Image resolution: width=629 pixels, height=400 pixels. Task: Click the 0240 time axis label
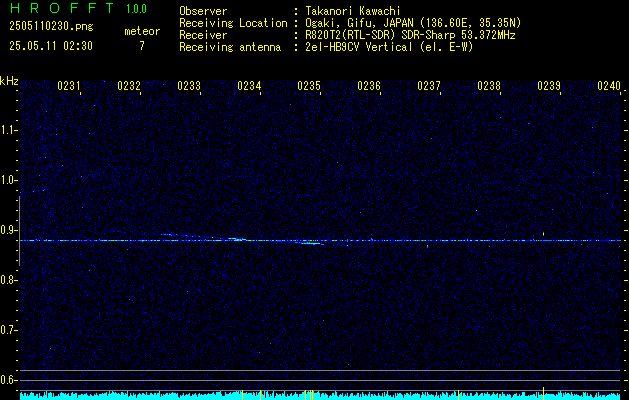609,86
